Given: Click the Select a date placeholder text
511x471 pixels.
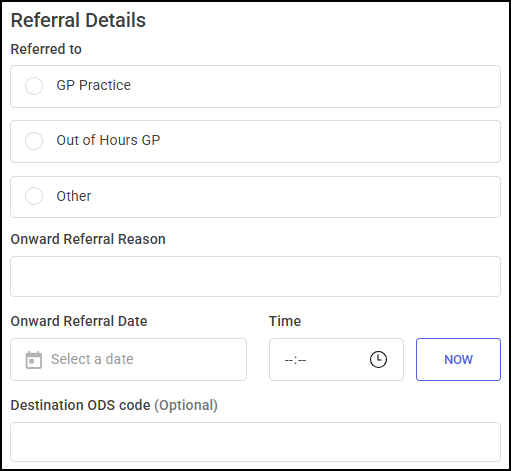Looking at the screenshot, I should (92, 359).
